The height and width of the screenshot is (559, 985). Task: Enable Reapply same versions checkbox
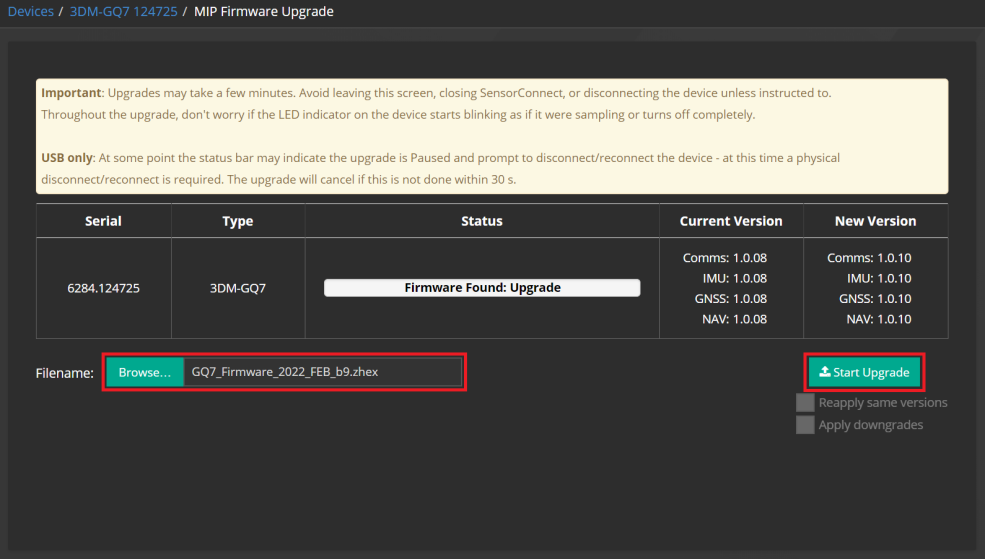point(805,403)
